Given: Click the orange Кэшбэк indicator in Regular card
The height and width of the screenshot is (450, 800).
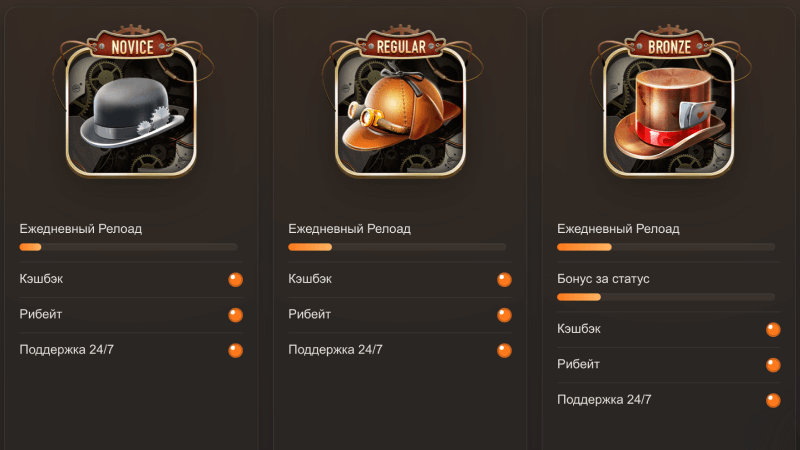Looking at the screenshot, I should point(504,280).
